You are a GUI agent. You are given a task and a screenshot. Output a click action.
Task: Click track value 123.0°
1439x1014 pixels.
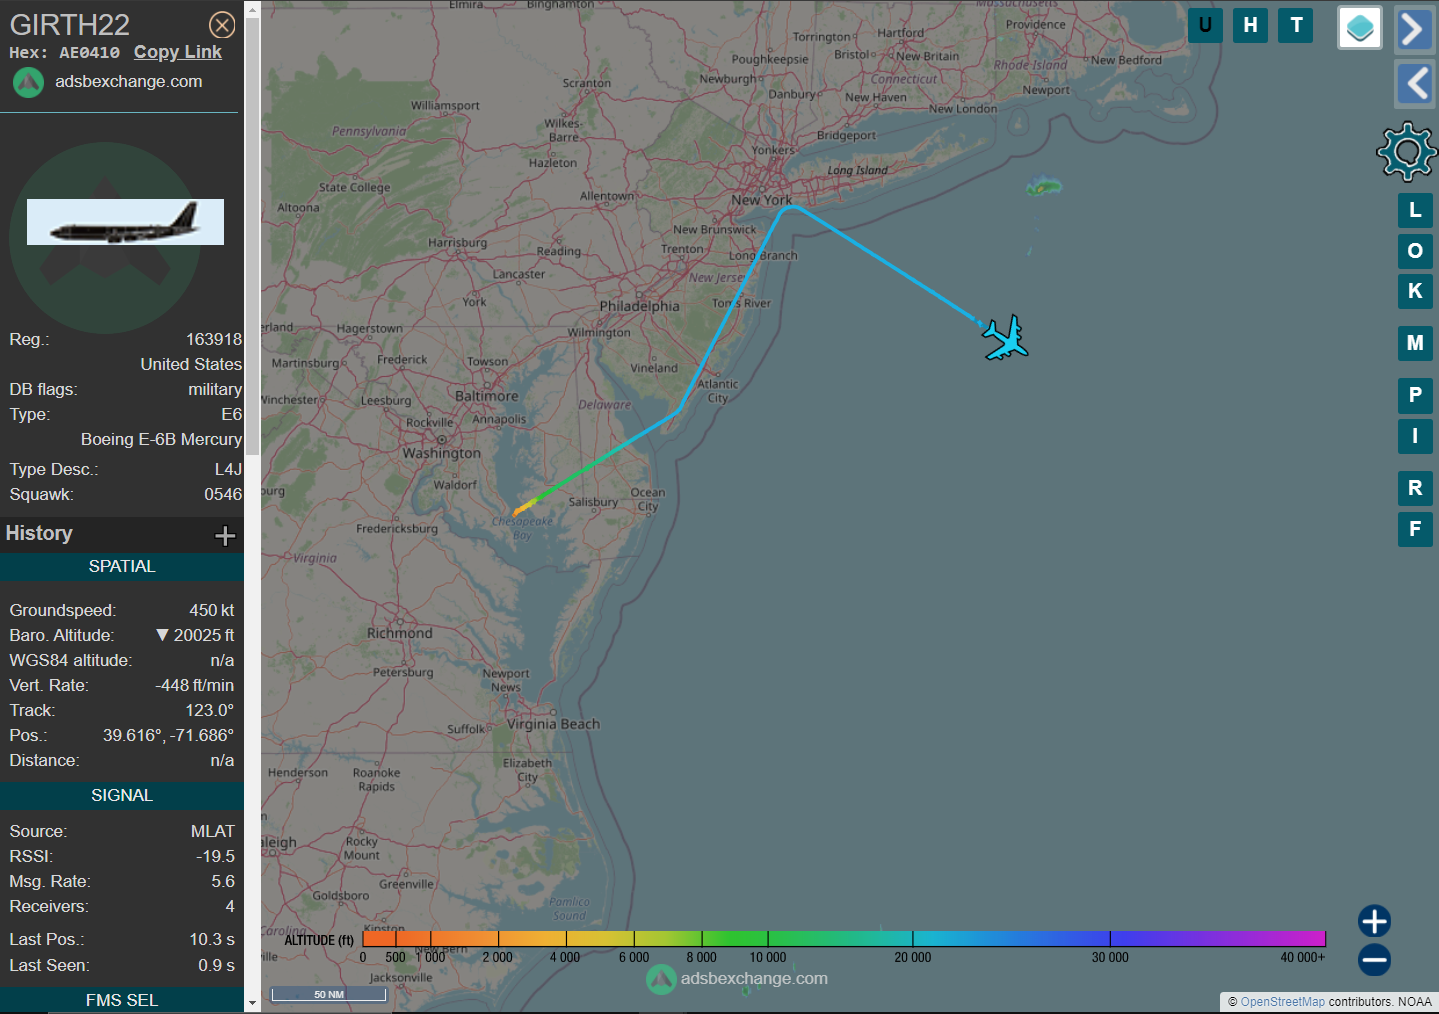(210, 710)
